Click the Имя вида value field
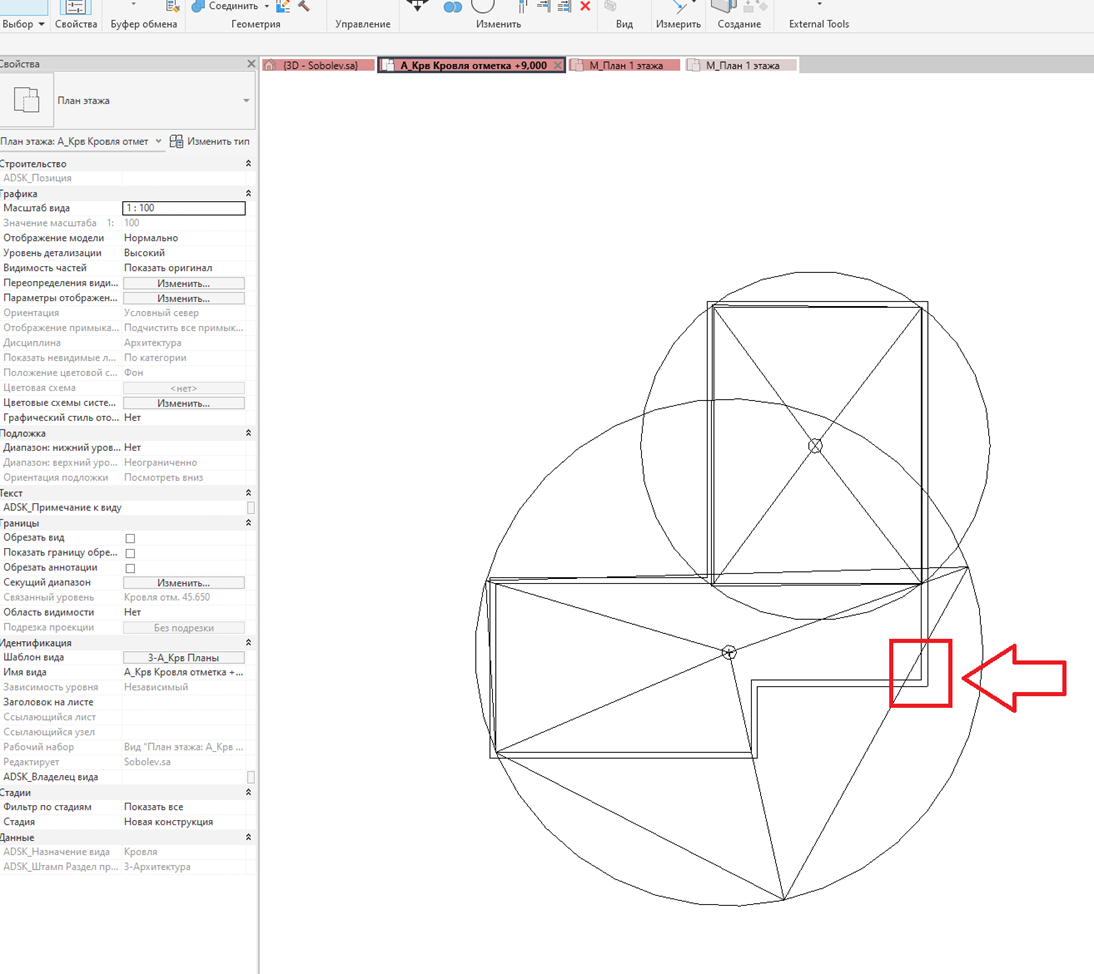Screen dimensions: 1094x974 point(183,672)
